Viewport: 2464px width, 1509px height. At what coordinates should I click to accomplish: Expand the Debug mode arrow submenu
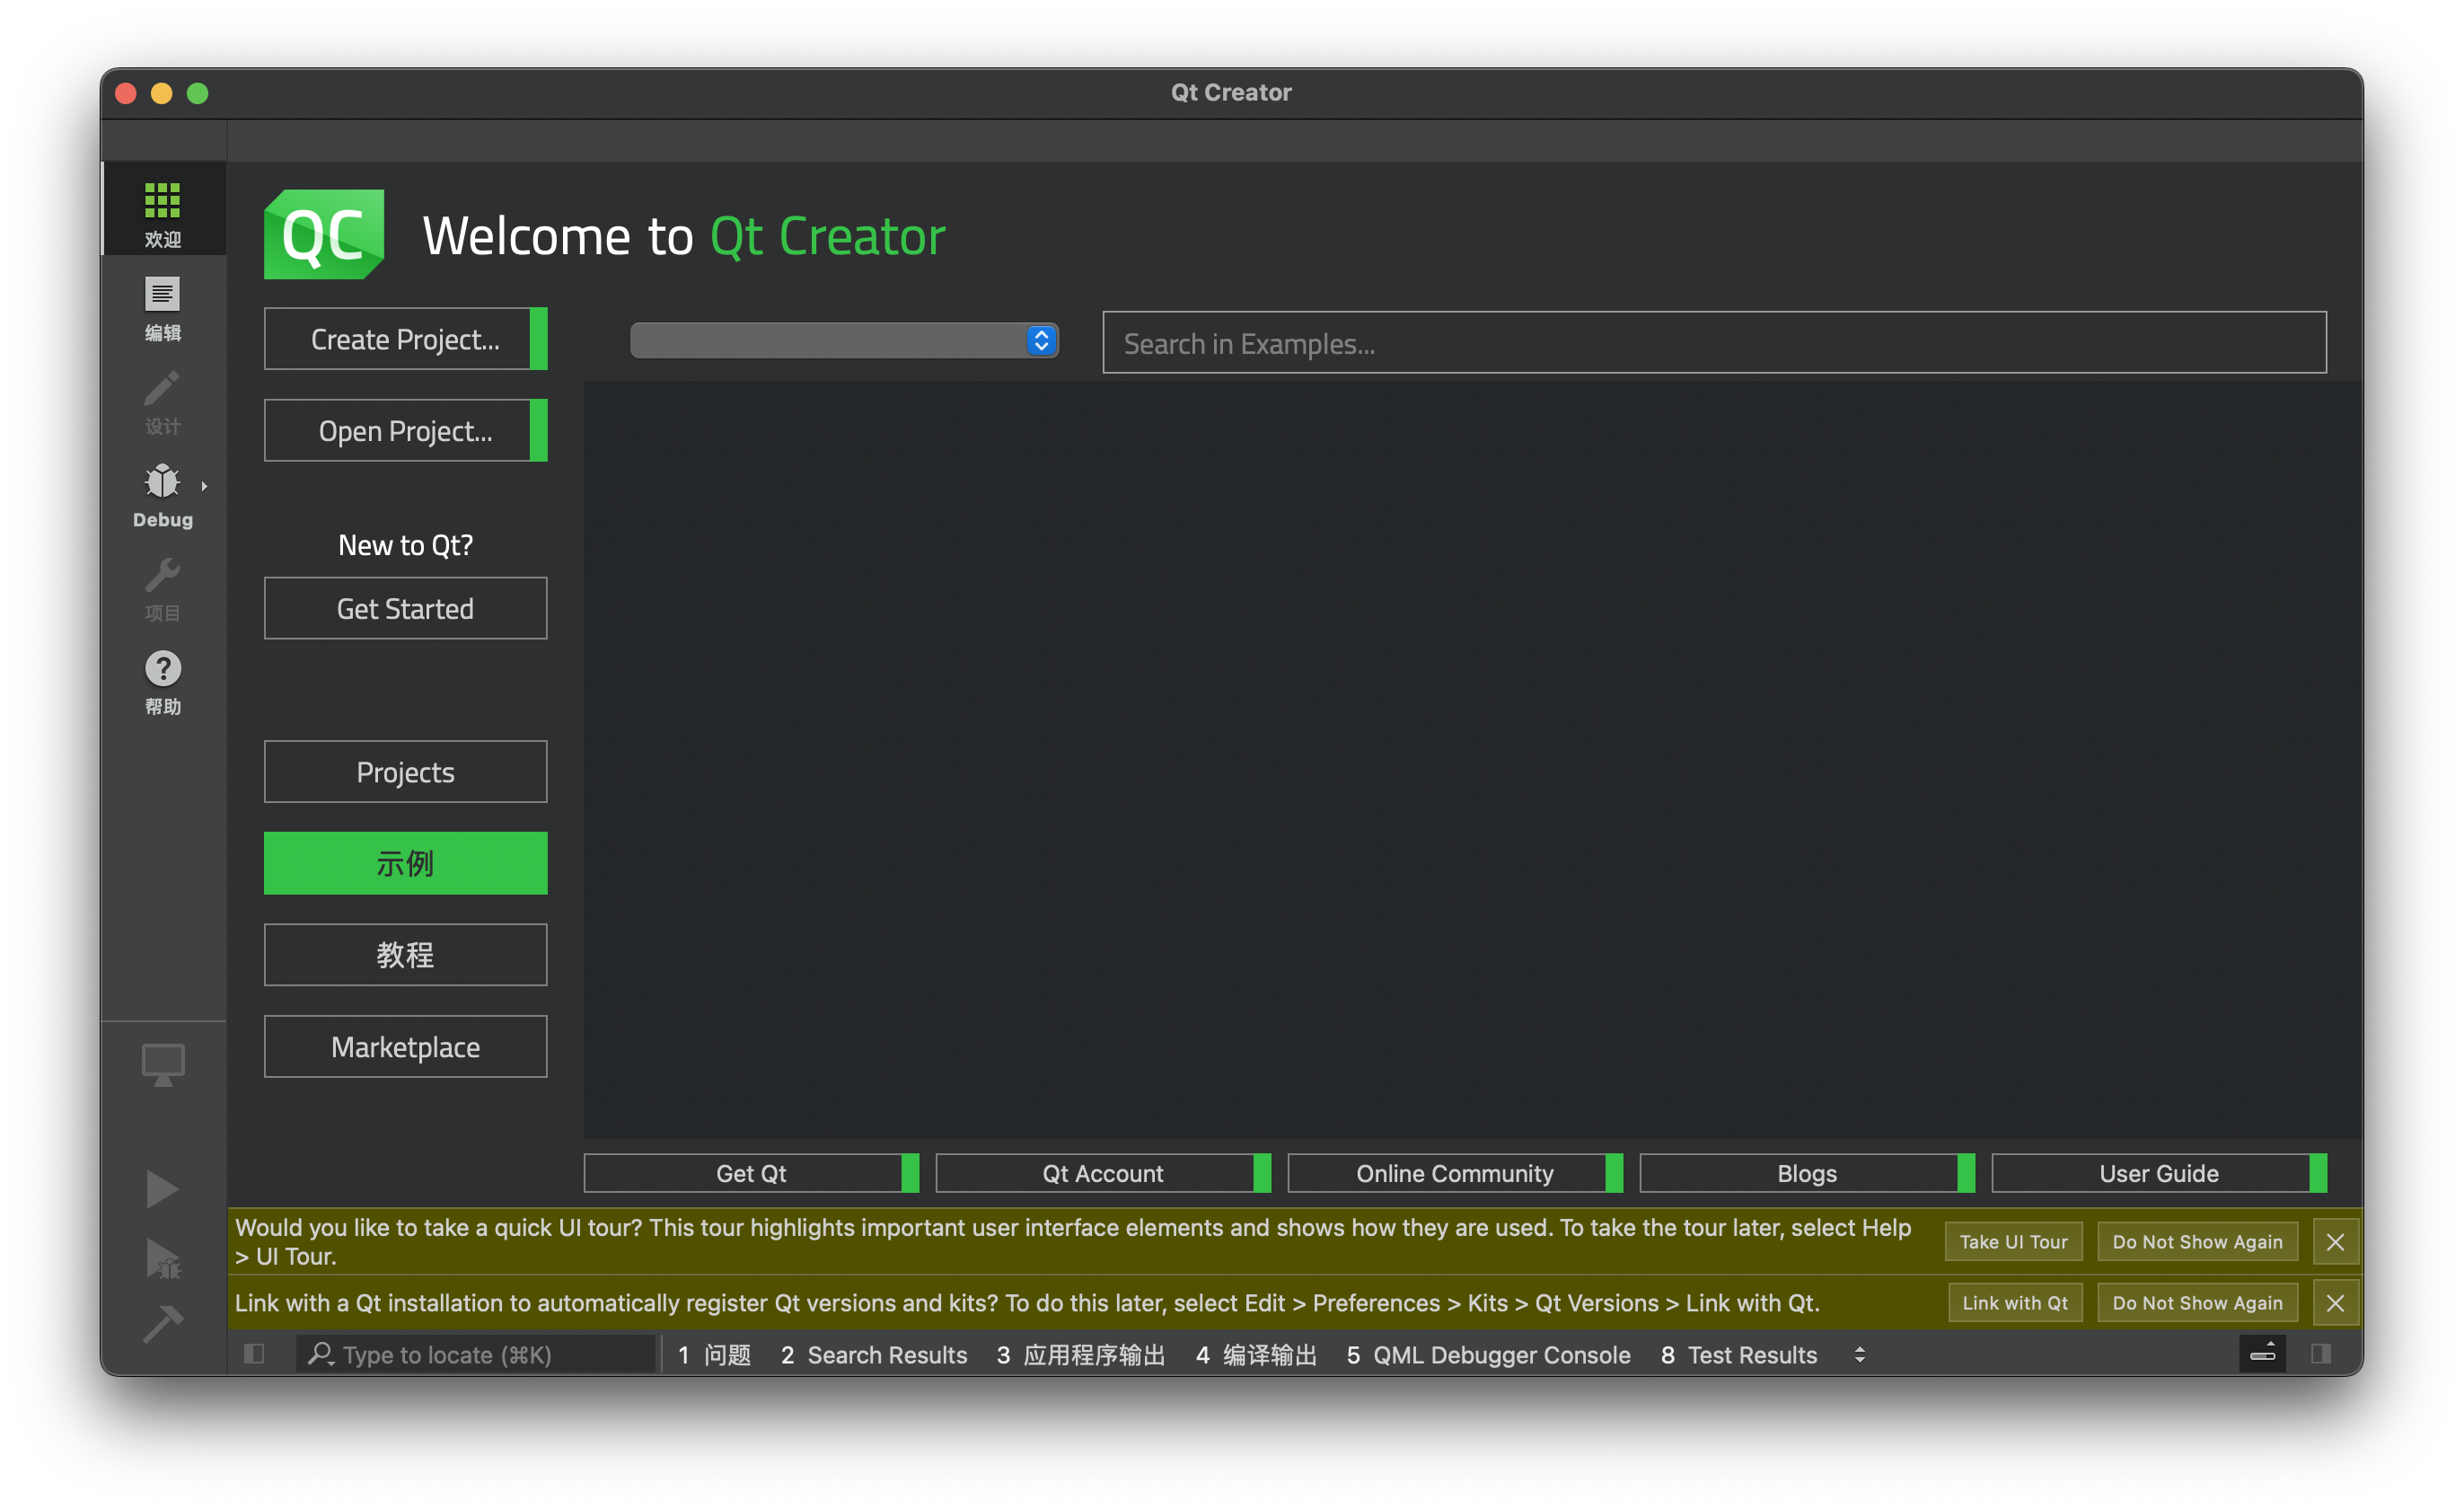(204, 486)
